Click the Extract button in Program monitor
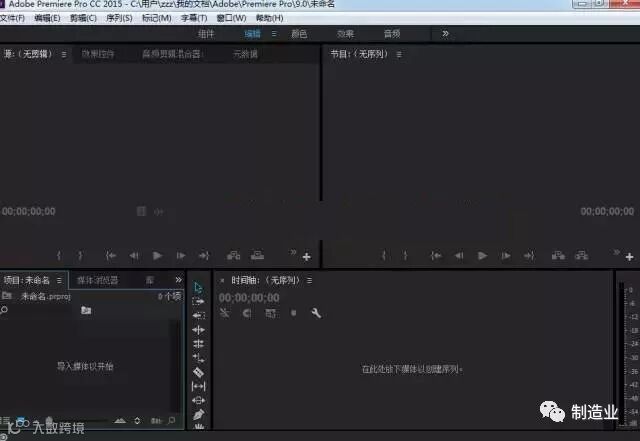This screenshot has width=640, height=441. click(x=582, y=256)
